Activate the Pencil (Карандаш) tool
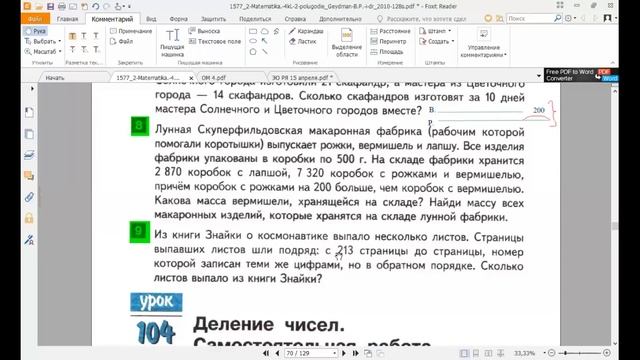 pyautogui.click(x=306, y=31)
